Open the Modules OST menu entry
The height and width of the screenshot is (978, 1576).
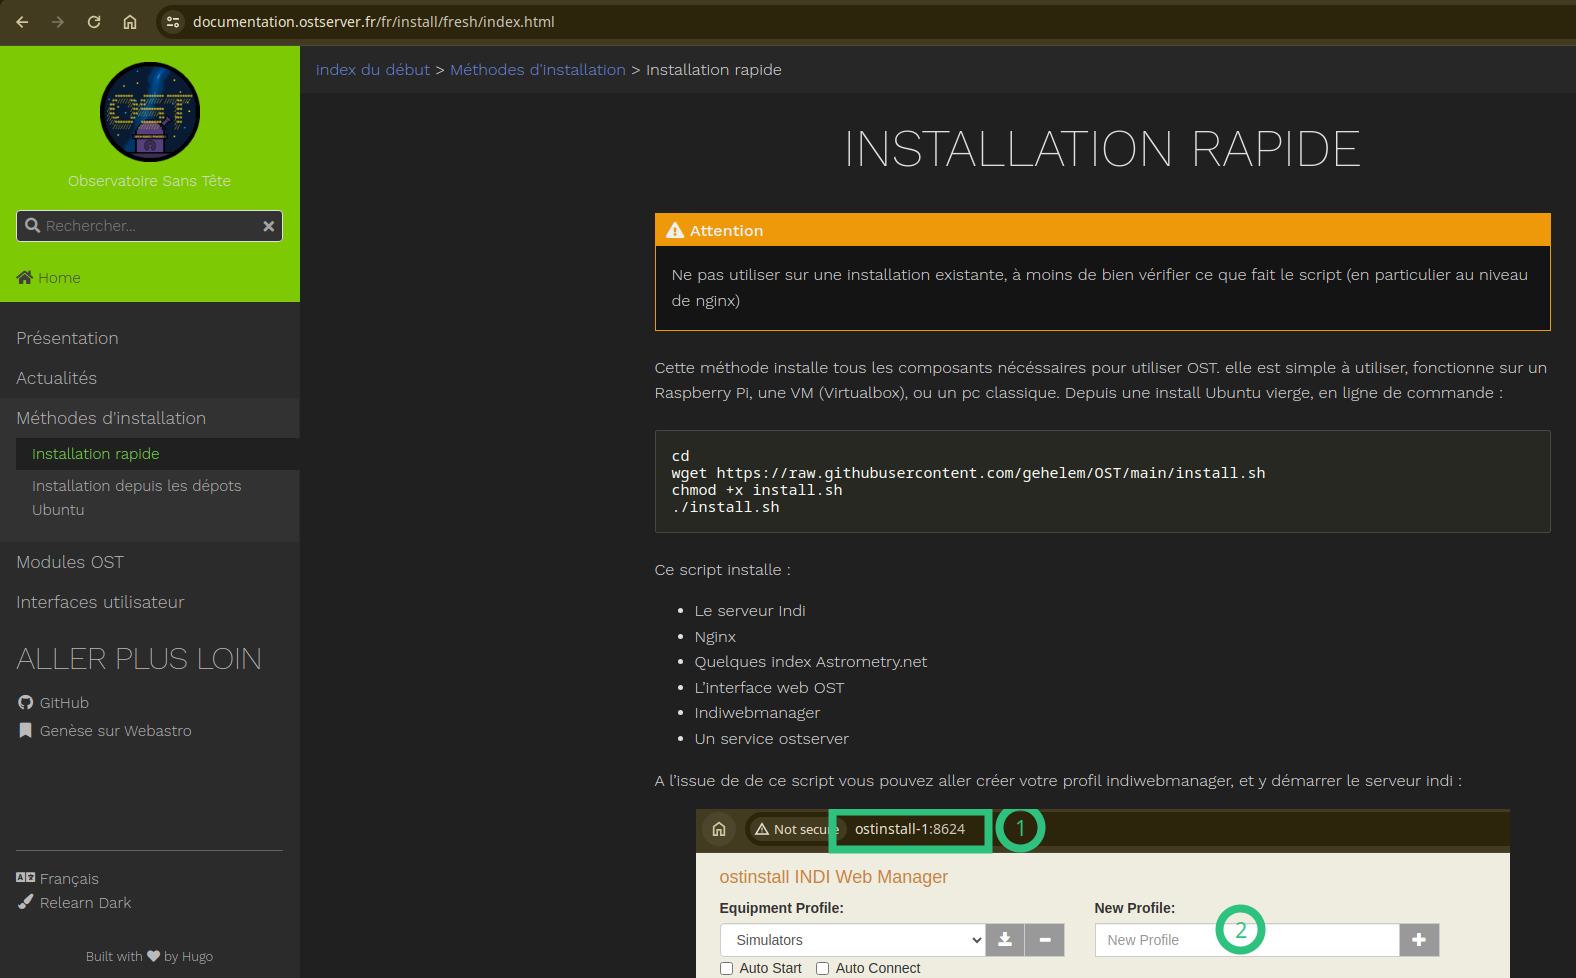[70, 562]
